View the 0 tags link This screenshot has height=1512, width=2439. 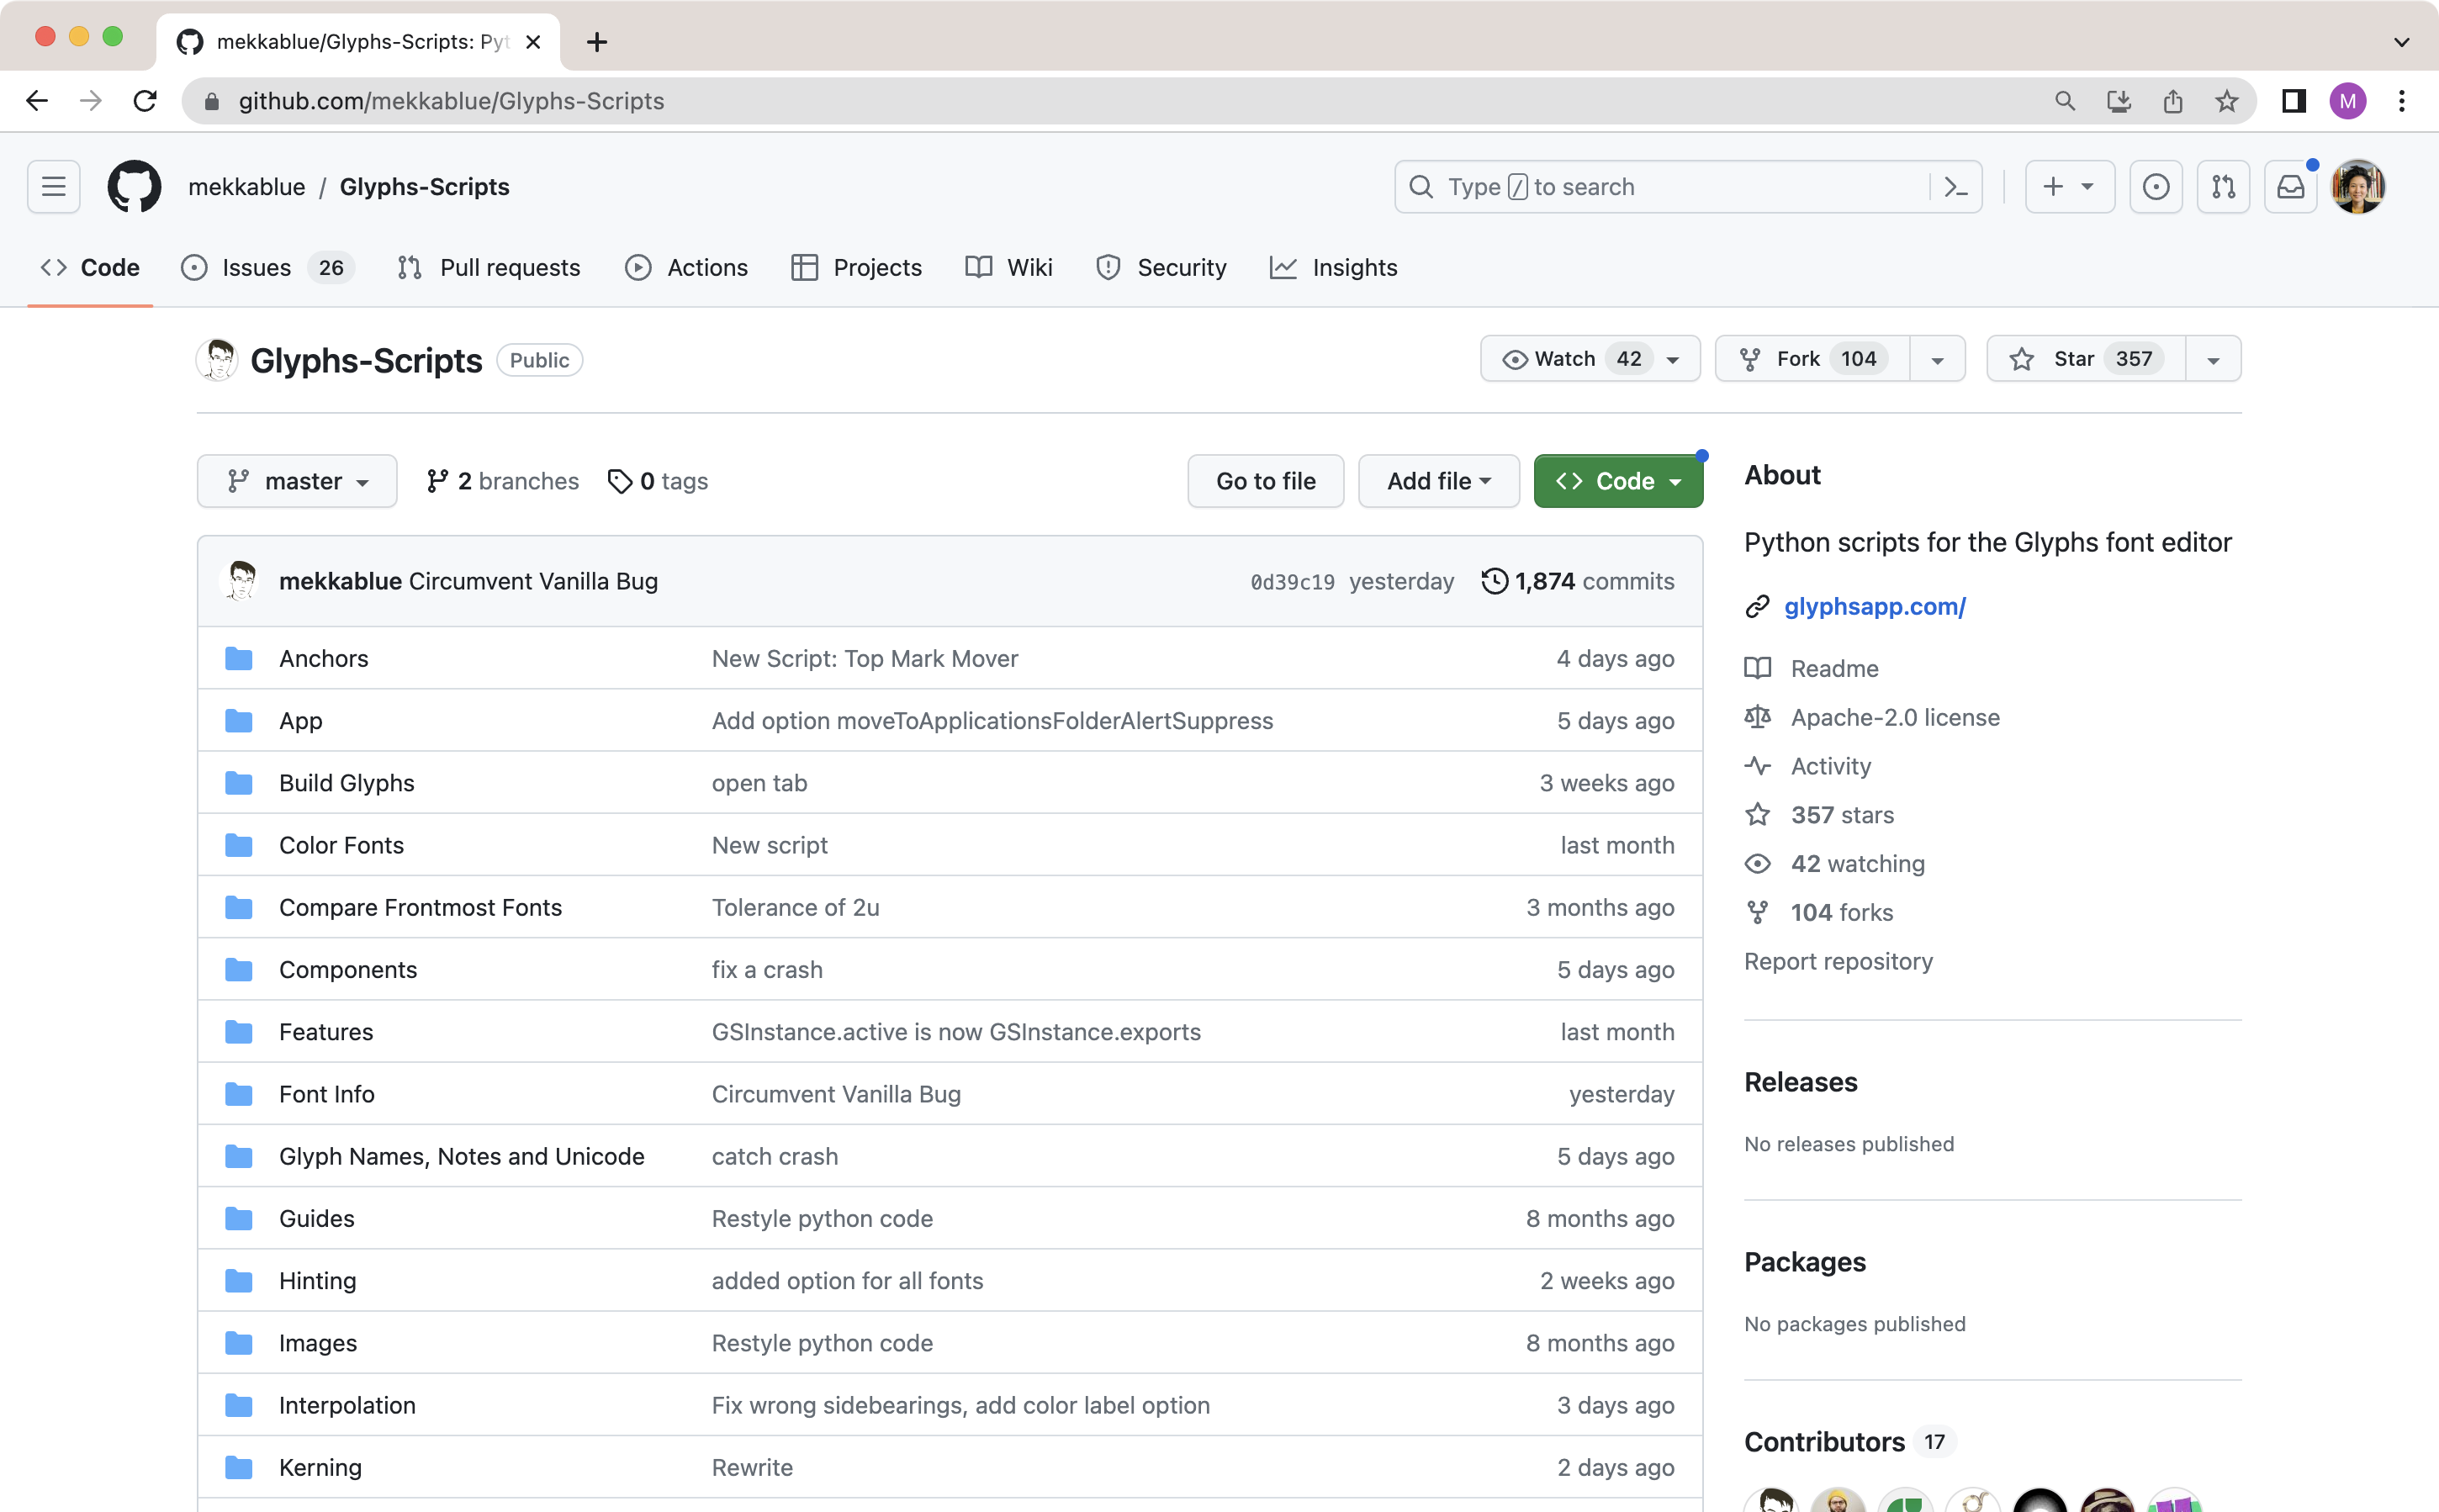click(x=658, y=481)
